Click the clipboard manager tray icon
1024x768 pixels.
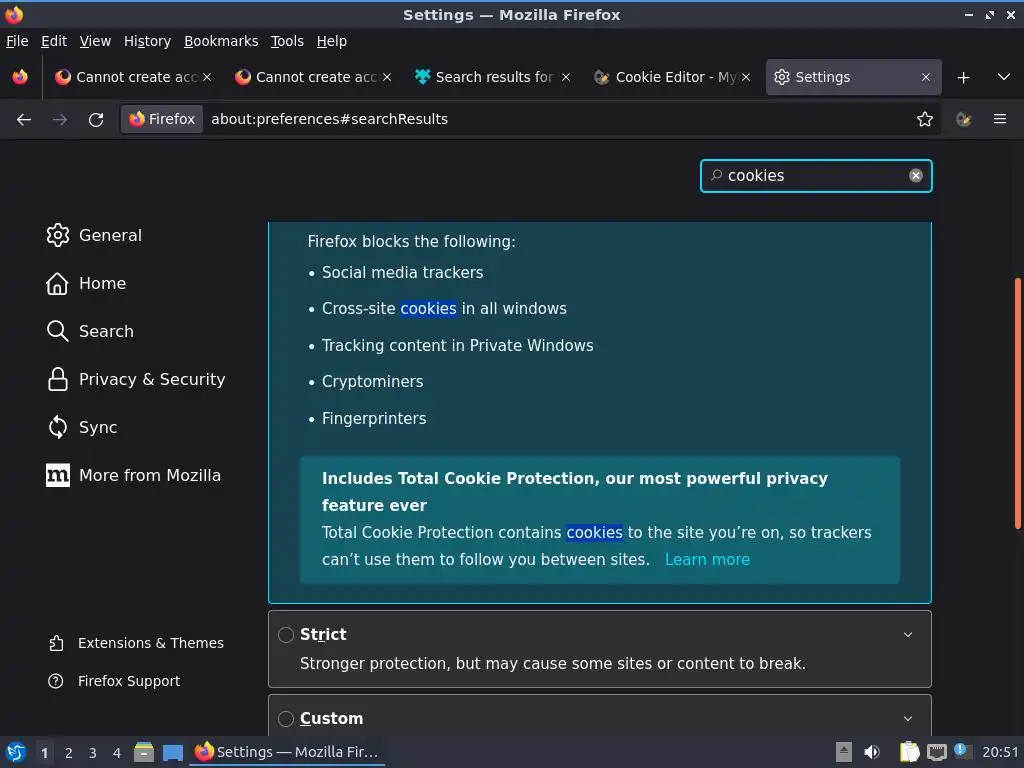[x=909, y=752]
